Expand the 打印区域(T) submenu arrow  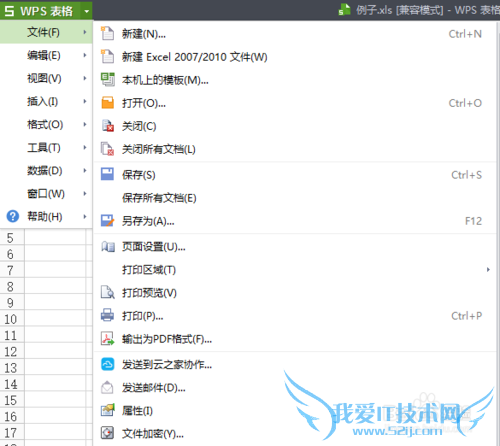(x=488, y=269)
